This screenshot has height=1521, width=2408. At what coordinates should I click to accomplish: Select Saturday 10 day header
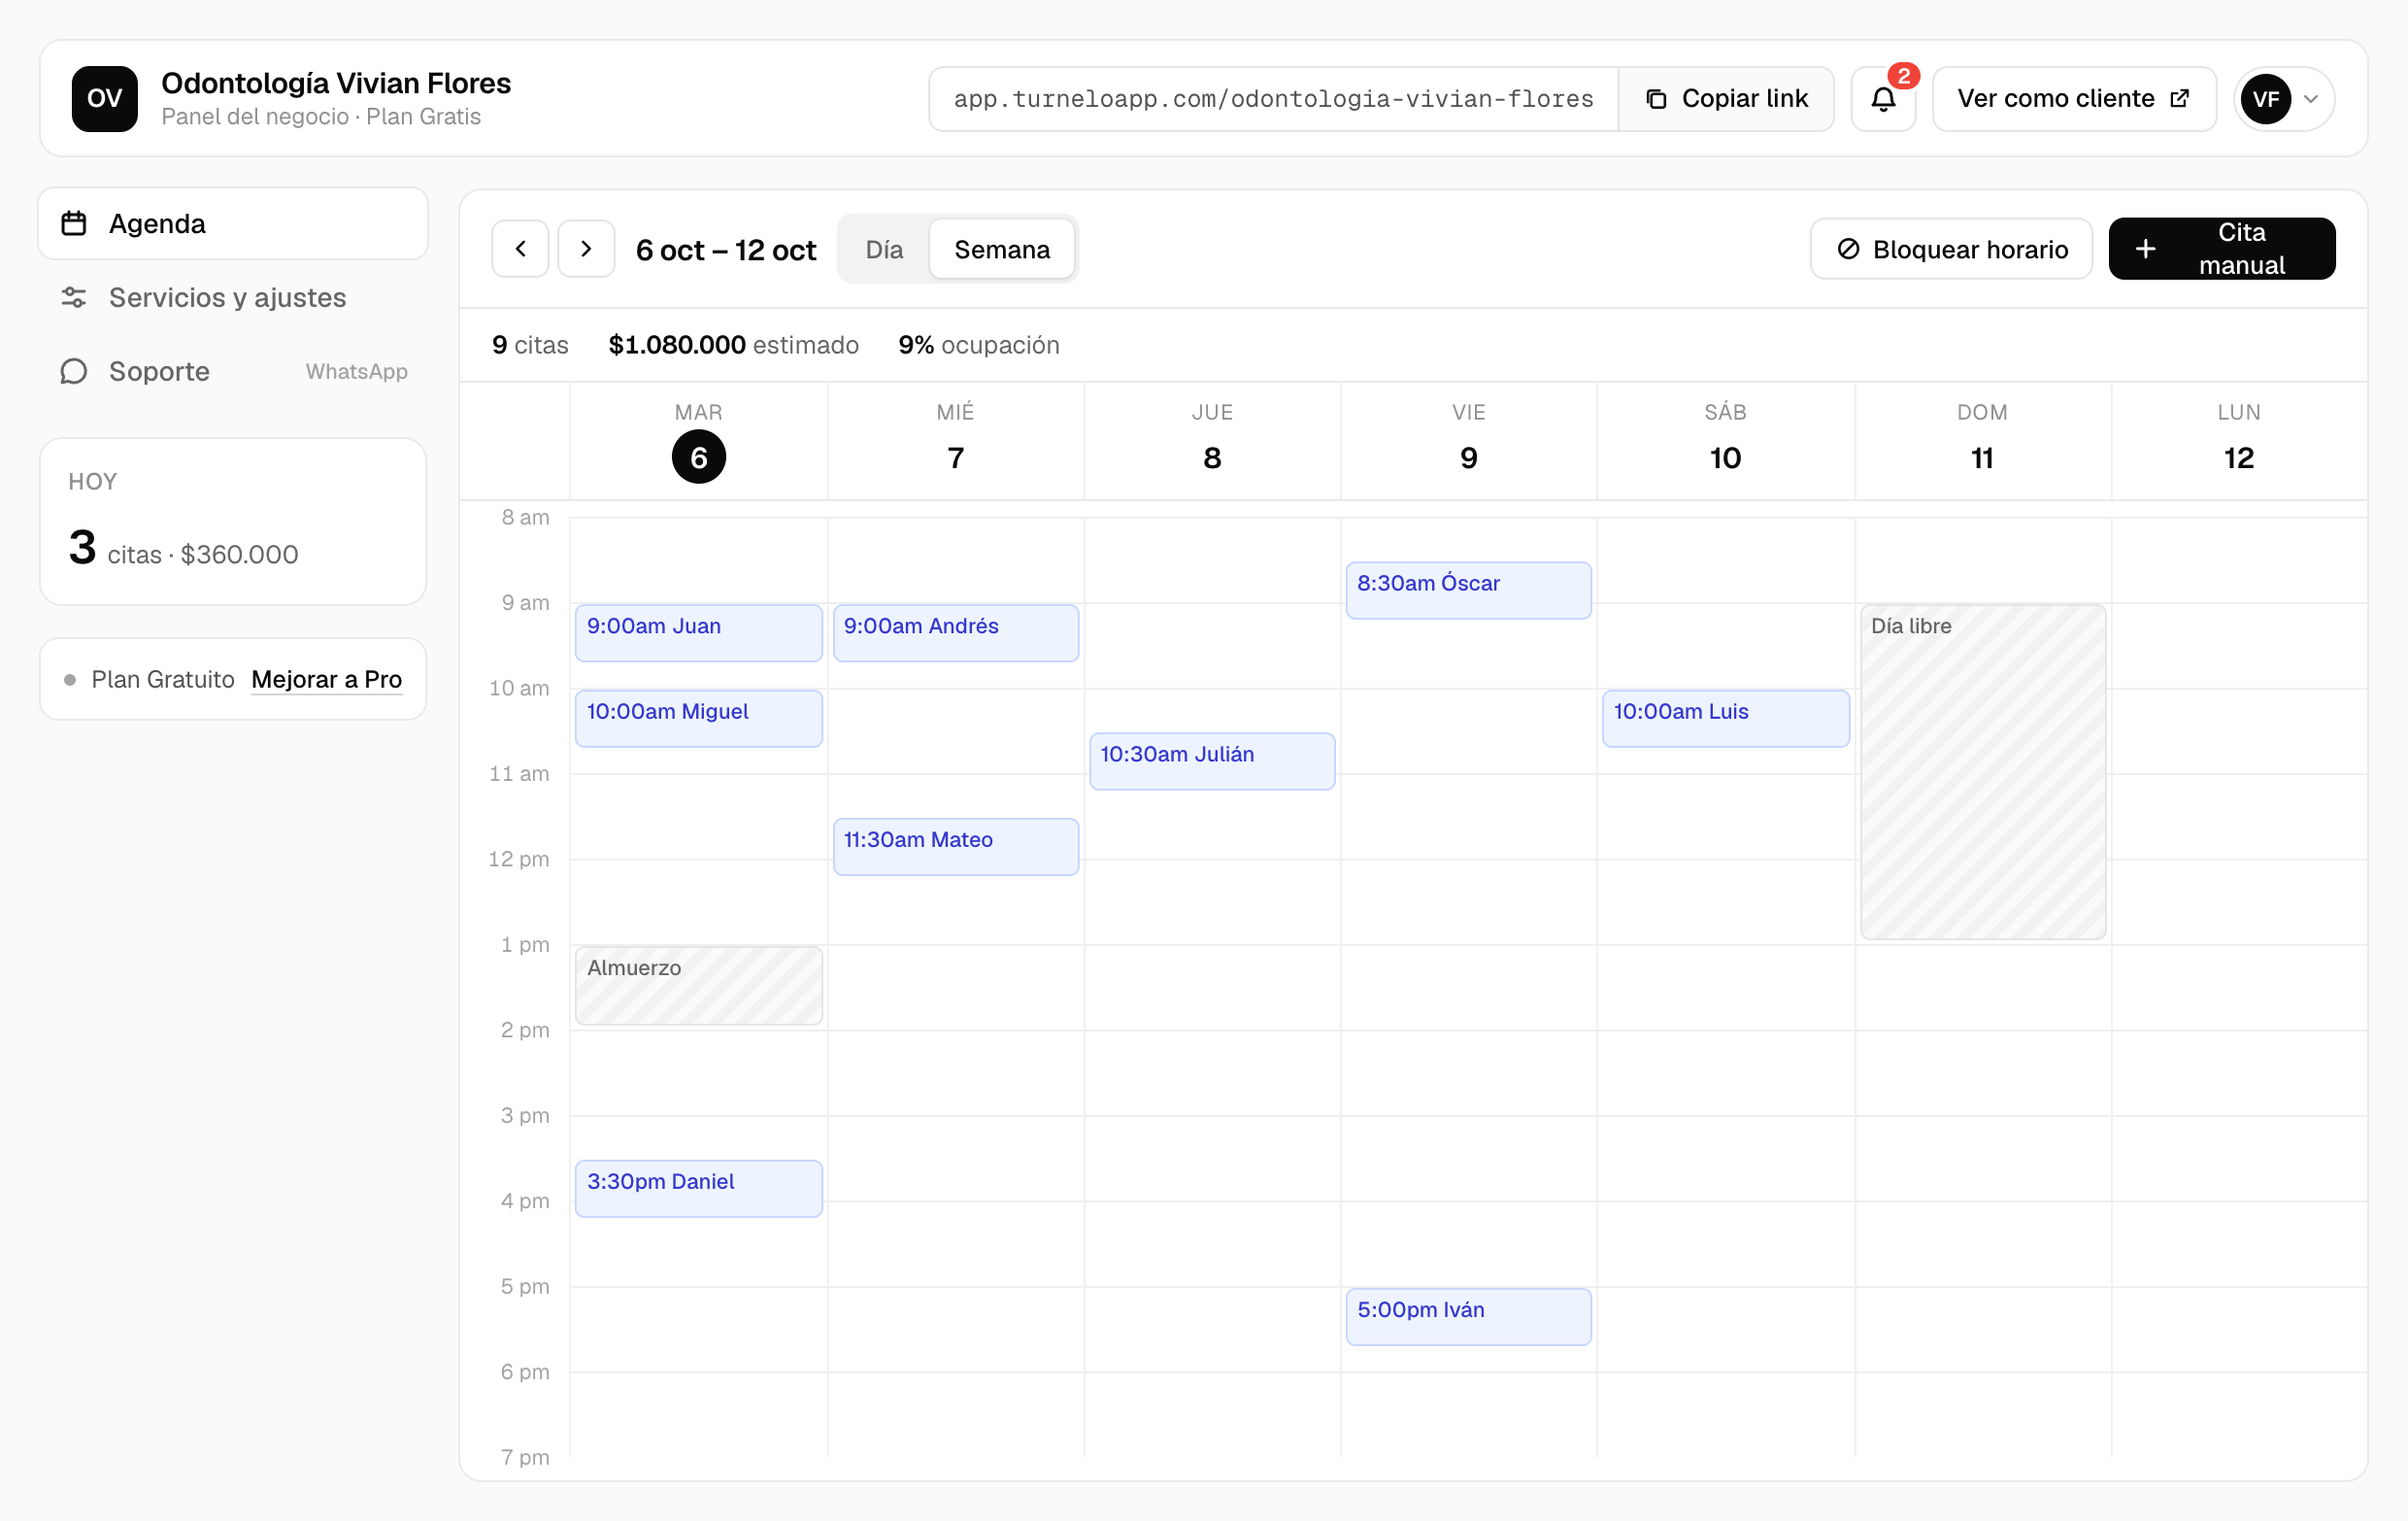tap(1725, 441)
